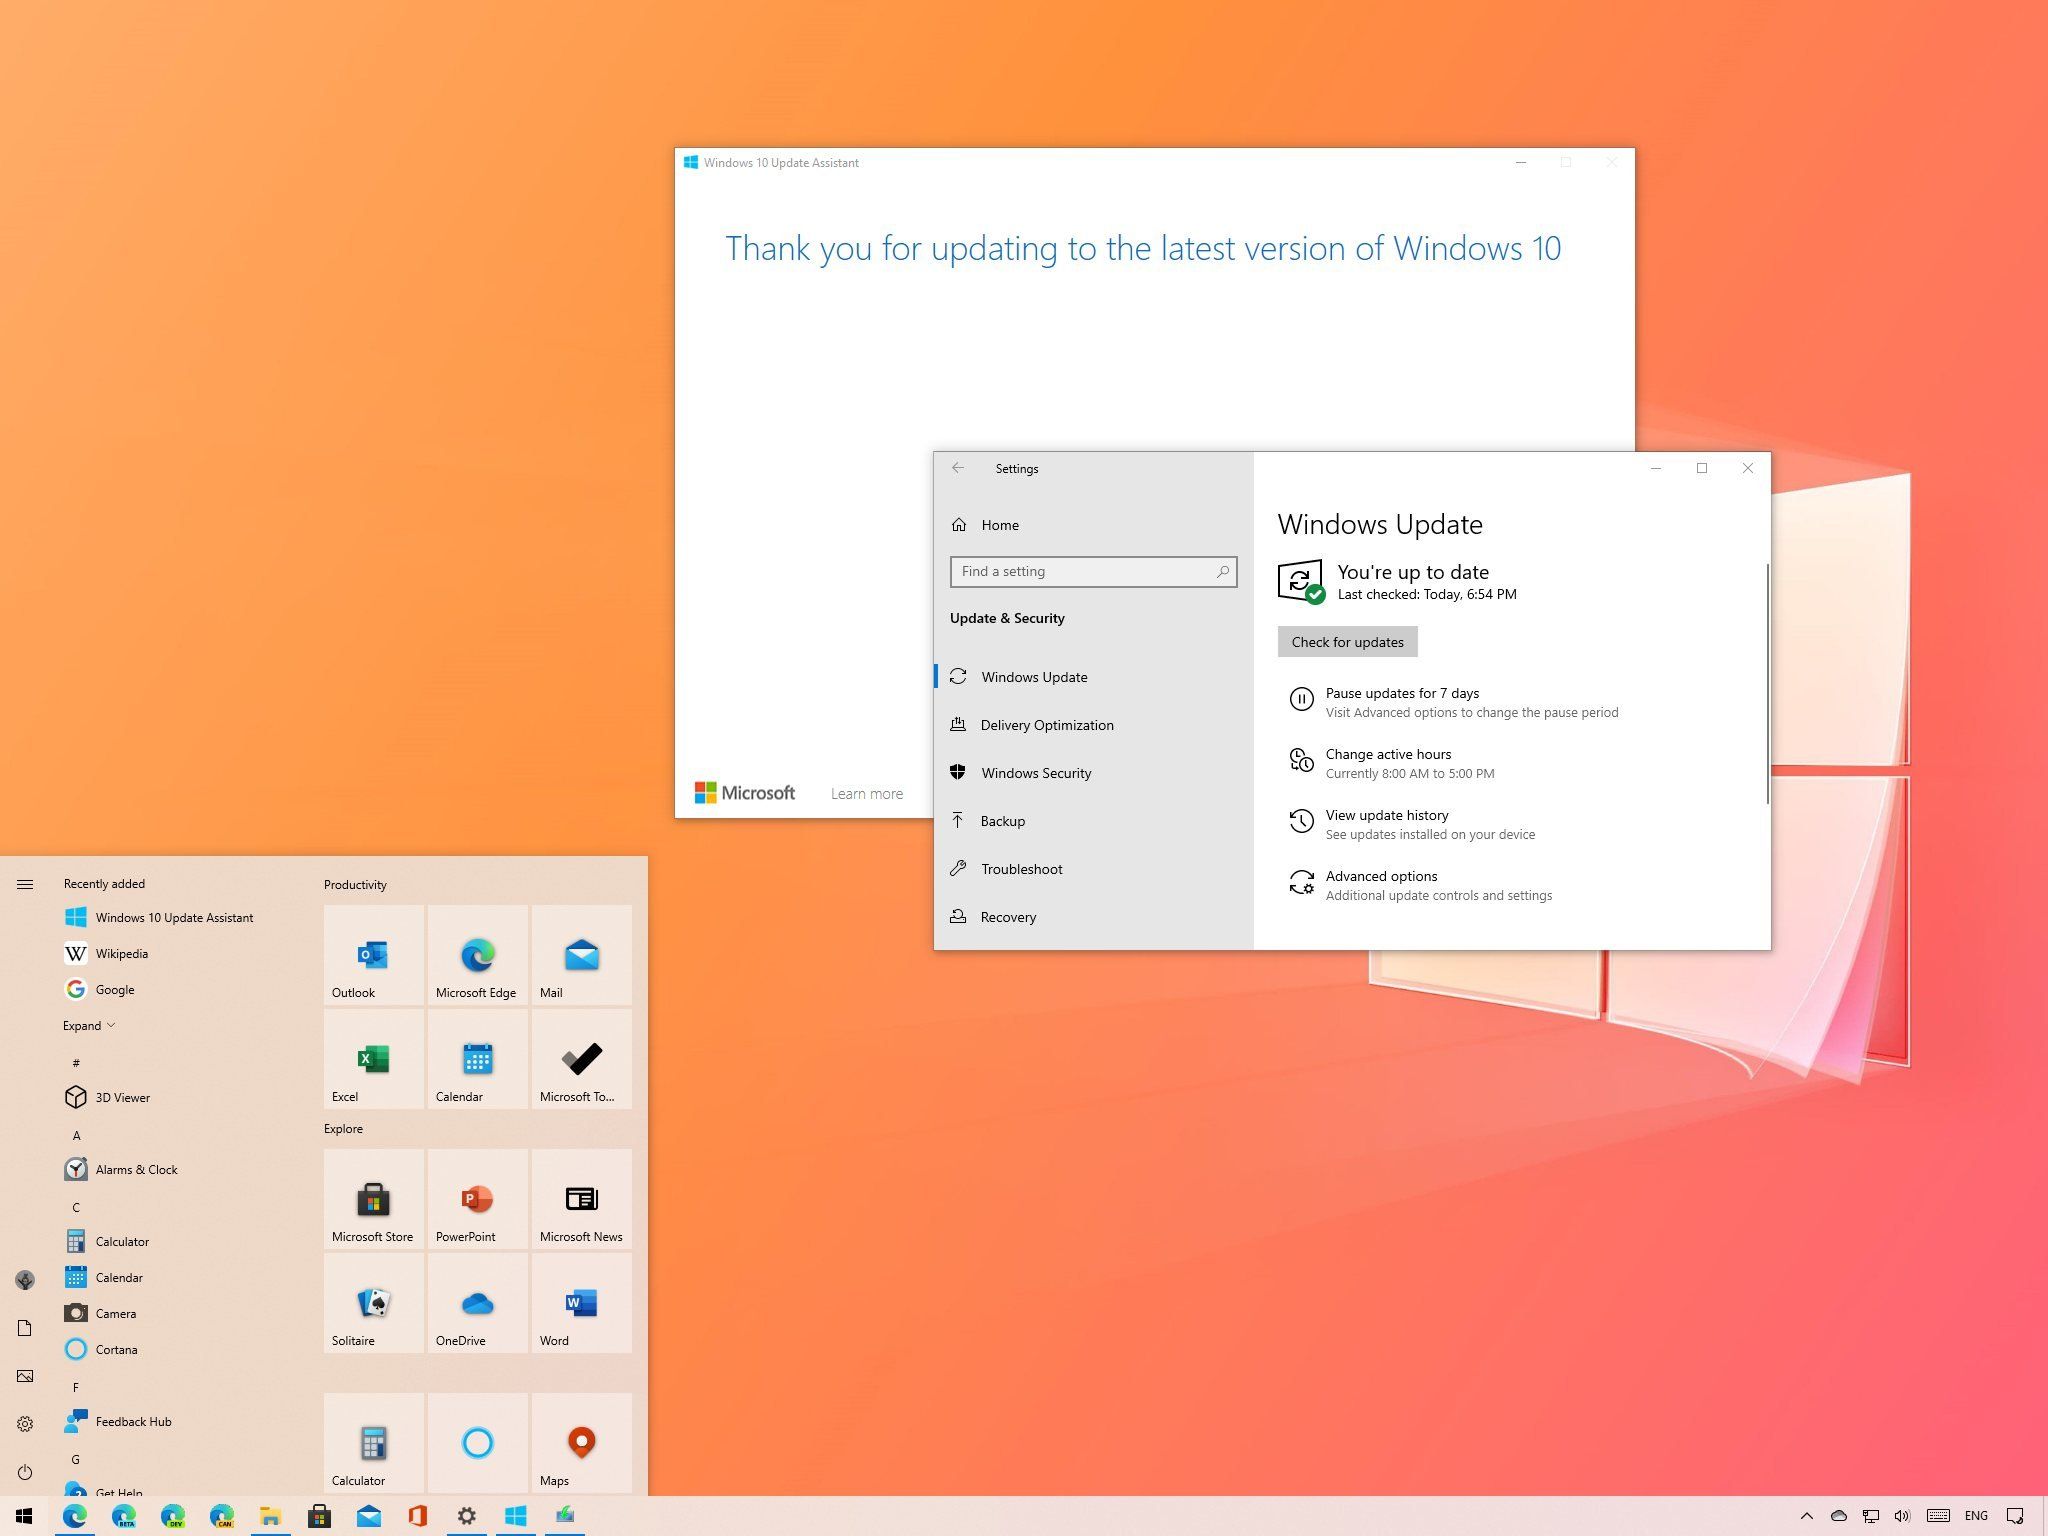Open Microsoft Store from the taskbar
The image size is (2048, 1536).
319,1515
